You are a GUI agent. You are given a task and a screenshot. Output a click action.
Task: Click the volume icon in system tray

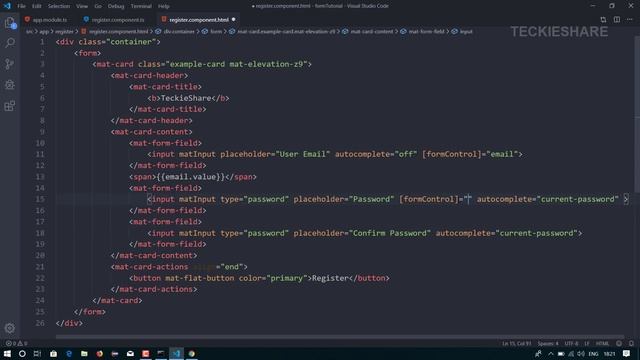coord(581,353)
